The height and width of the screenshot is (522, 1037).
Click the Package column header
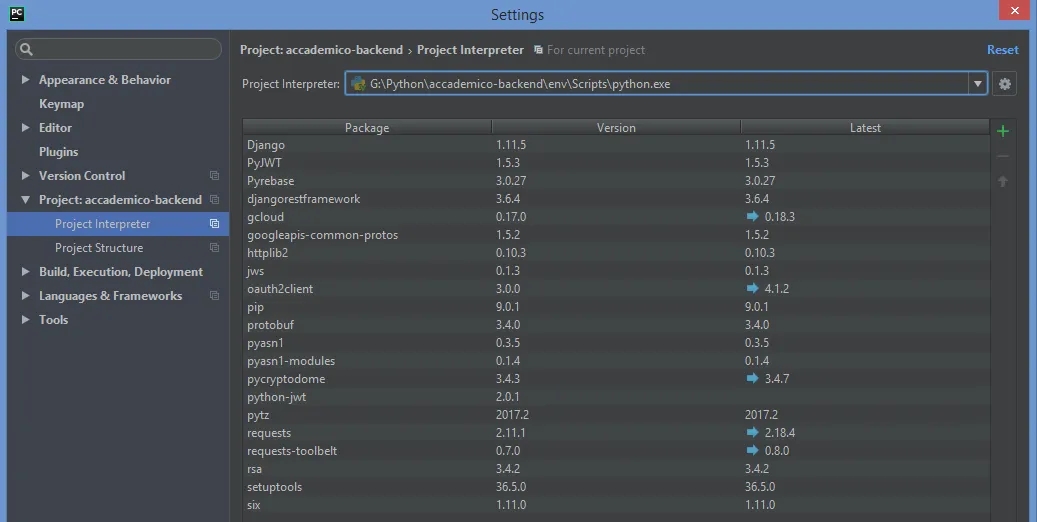coord(367,128)
